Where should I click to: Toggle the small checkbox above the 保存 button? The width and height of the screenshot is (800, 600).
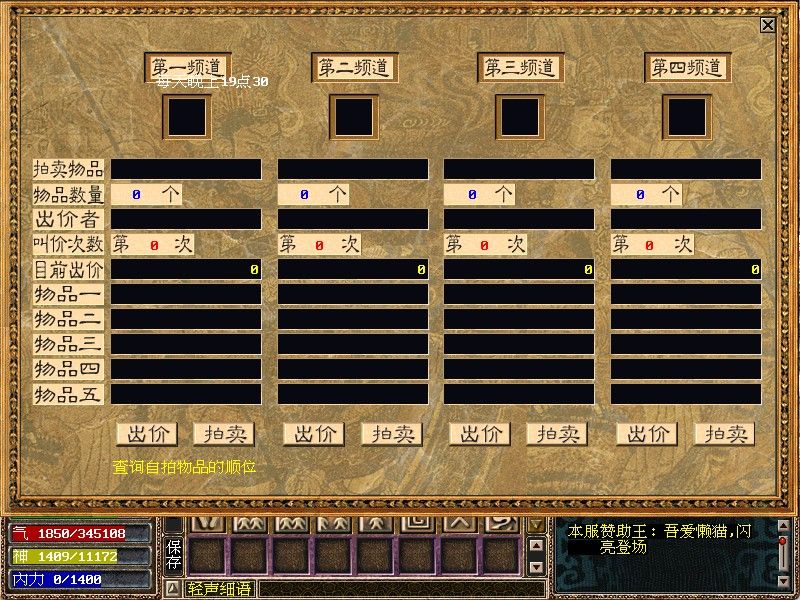pyautogui.click(x=173, y=524)
